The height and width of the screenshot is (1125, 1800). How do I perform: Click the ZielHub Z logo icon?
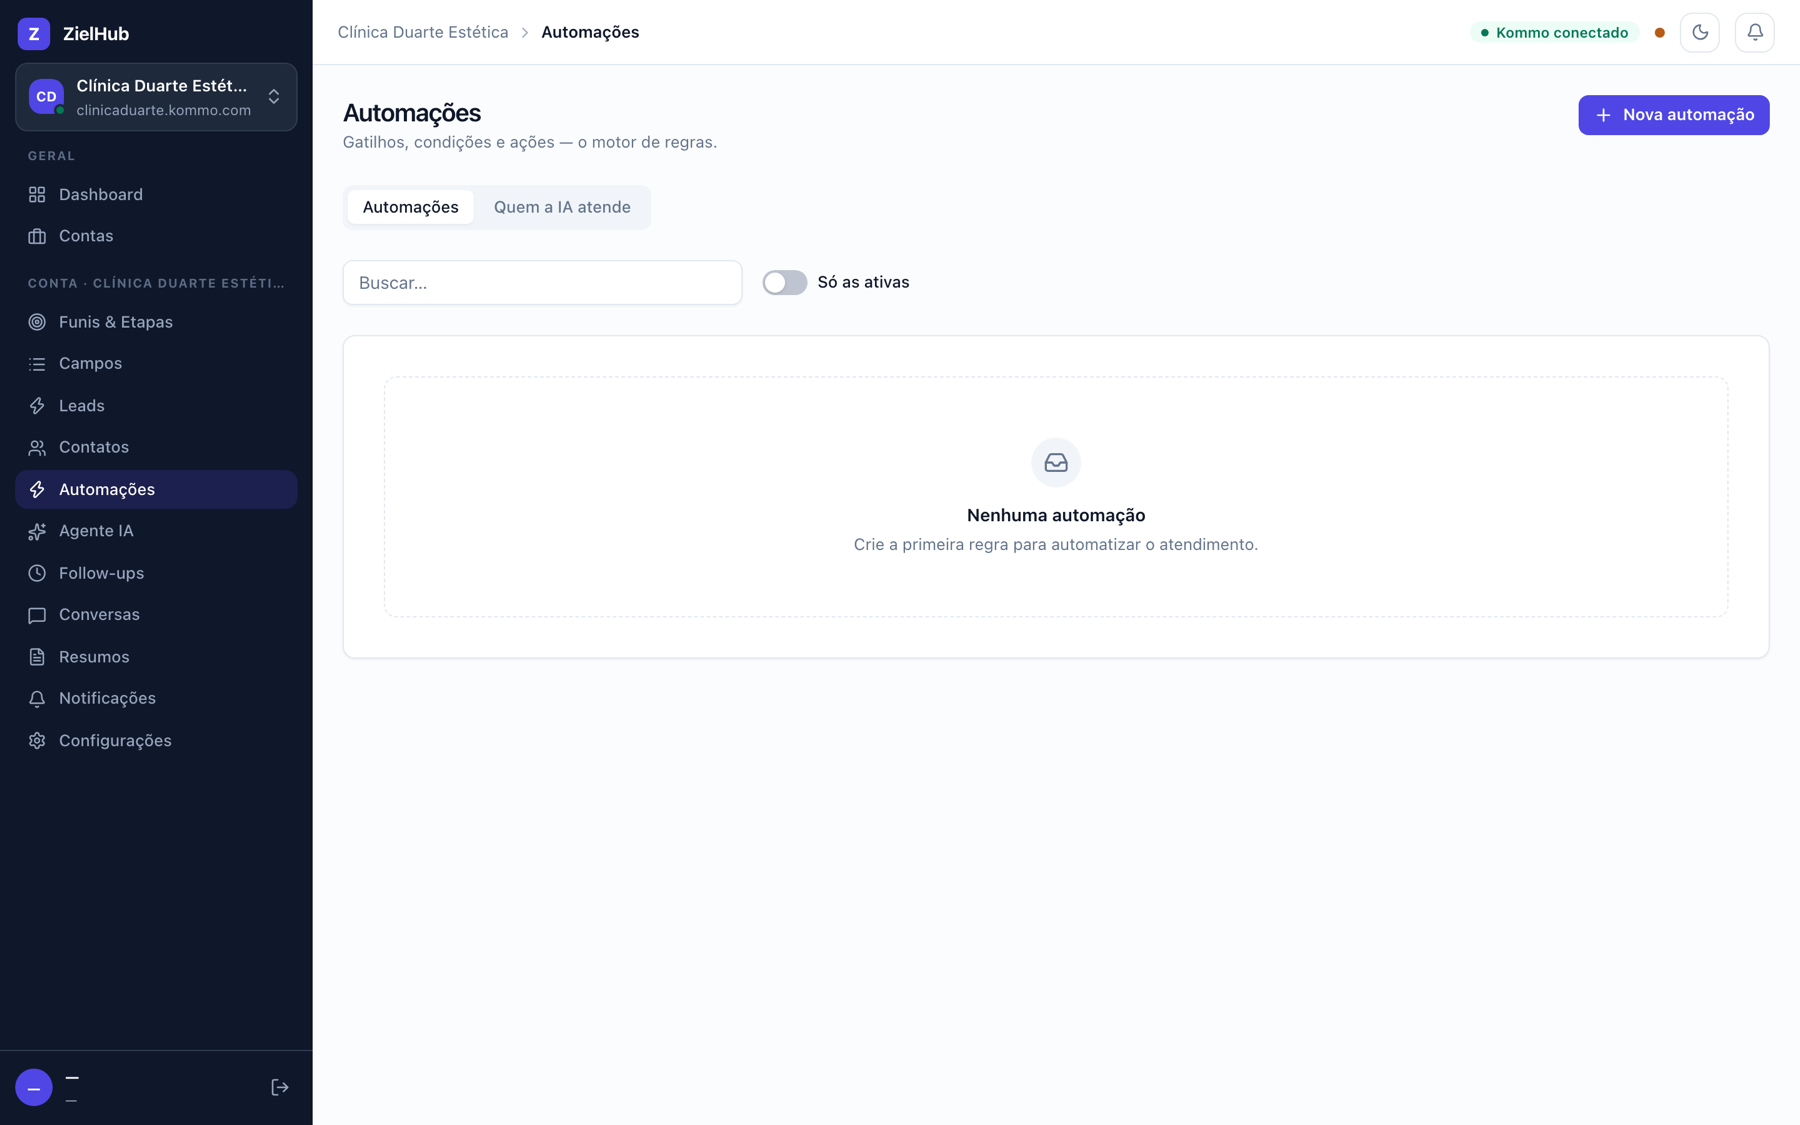[x=34, y=33]
